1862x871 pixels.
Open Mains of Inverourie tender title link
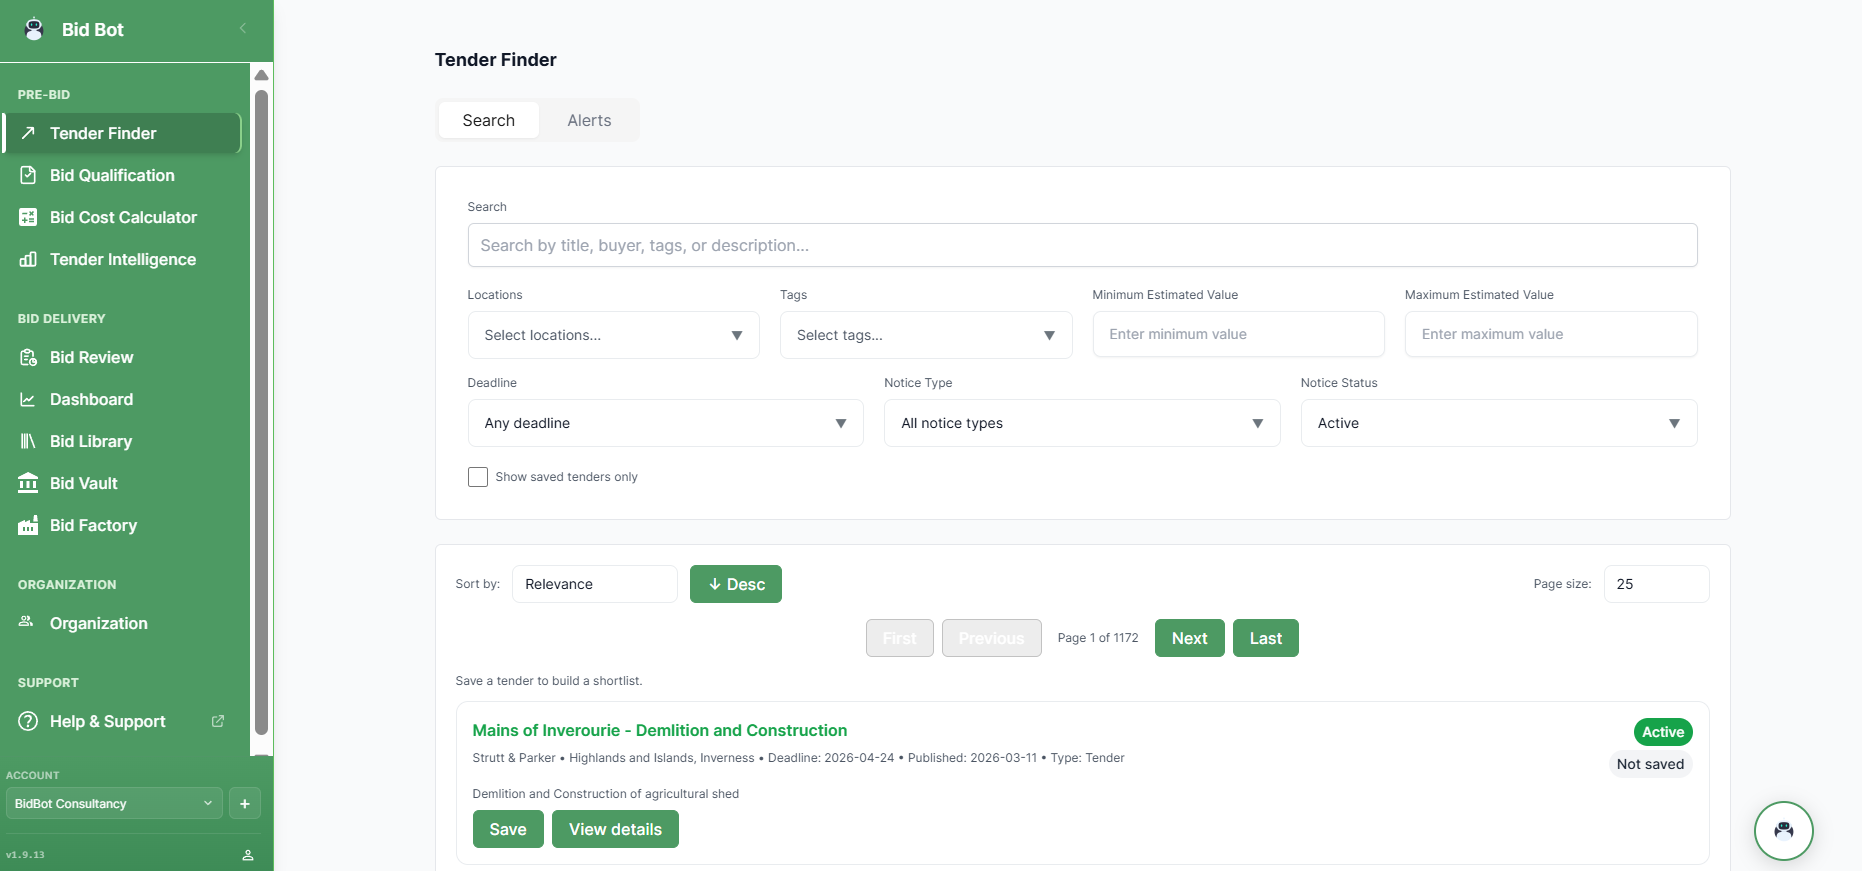(x=659, y=730)
